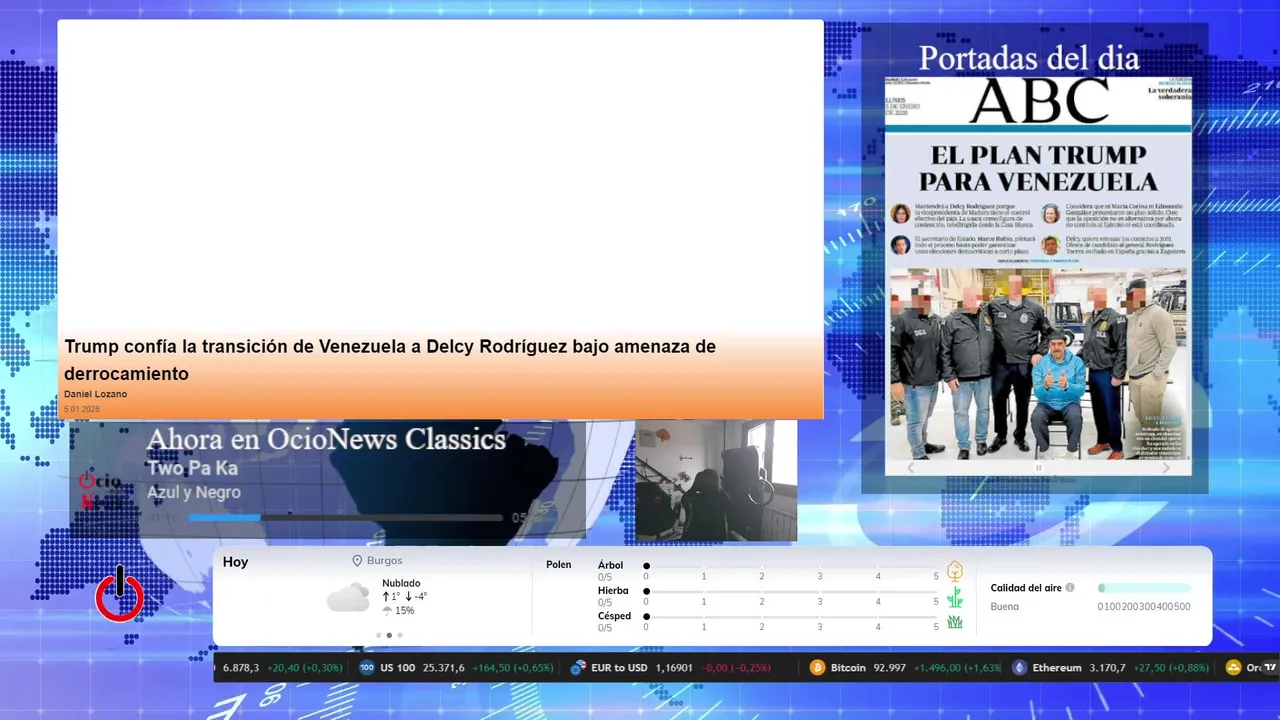1280x720 pixels.
Task: Select the first weather carousel dot
Action: 378,635
